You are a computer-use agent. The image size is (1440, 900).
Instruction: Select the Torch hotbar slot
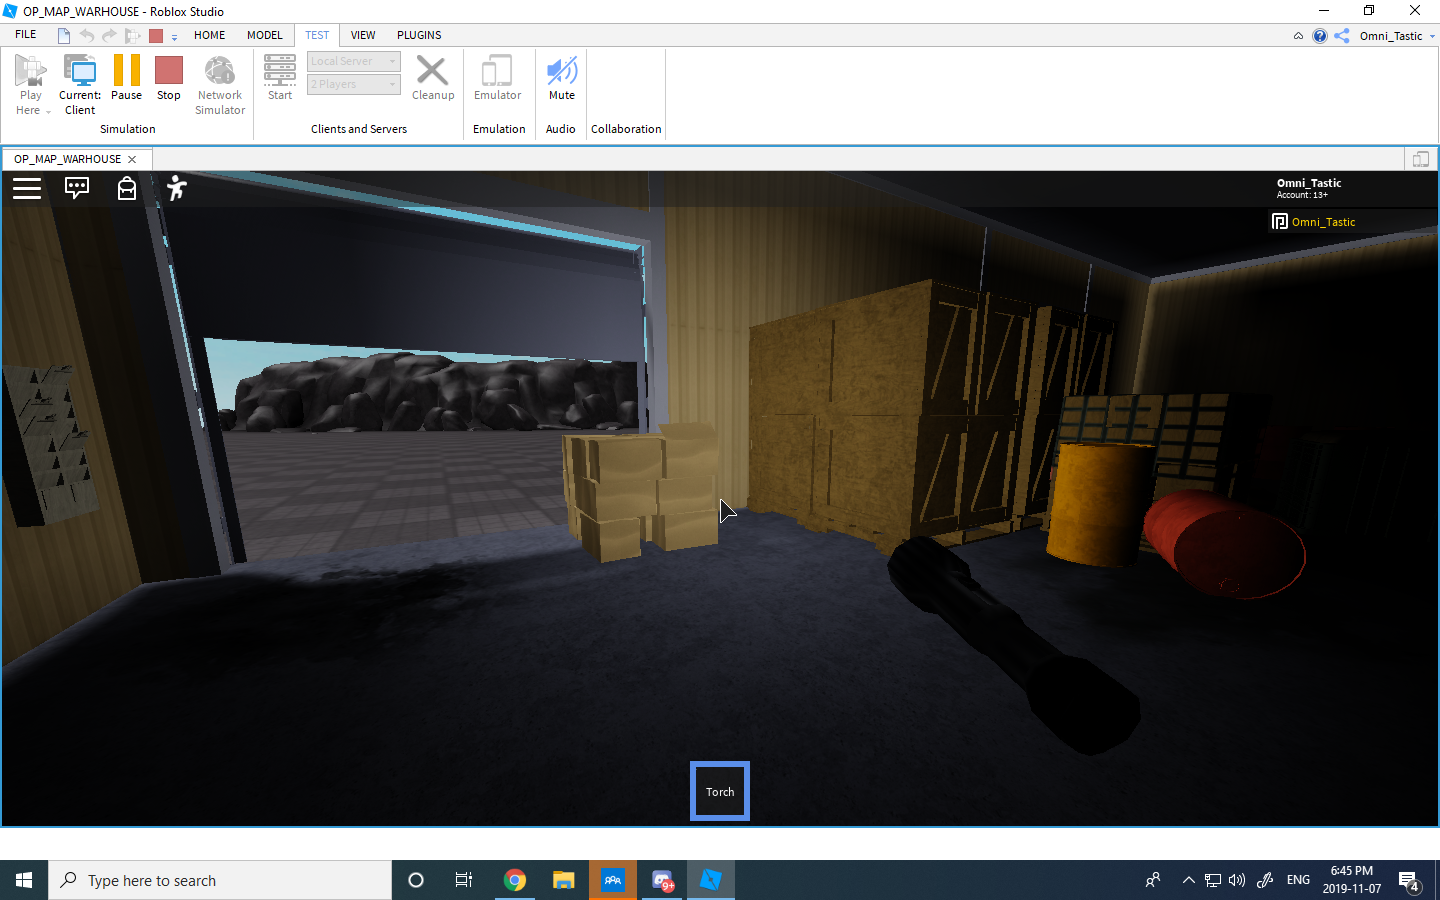pos(719,791)
